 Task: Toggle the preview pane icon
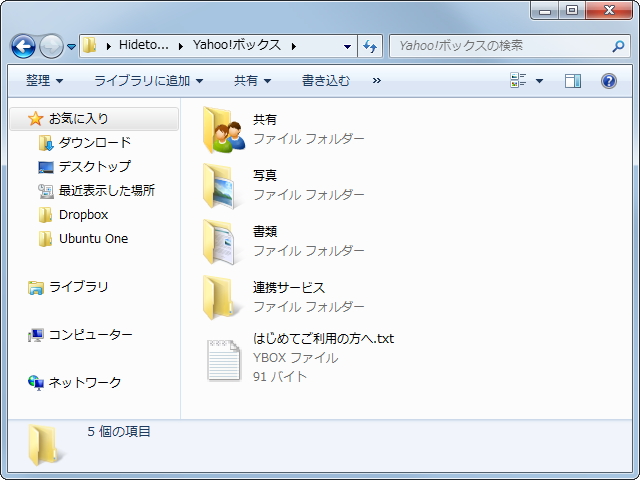click(x=573, y=81)
